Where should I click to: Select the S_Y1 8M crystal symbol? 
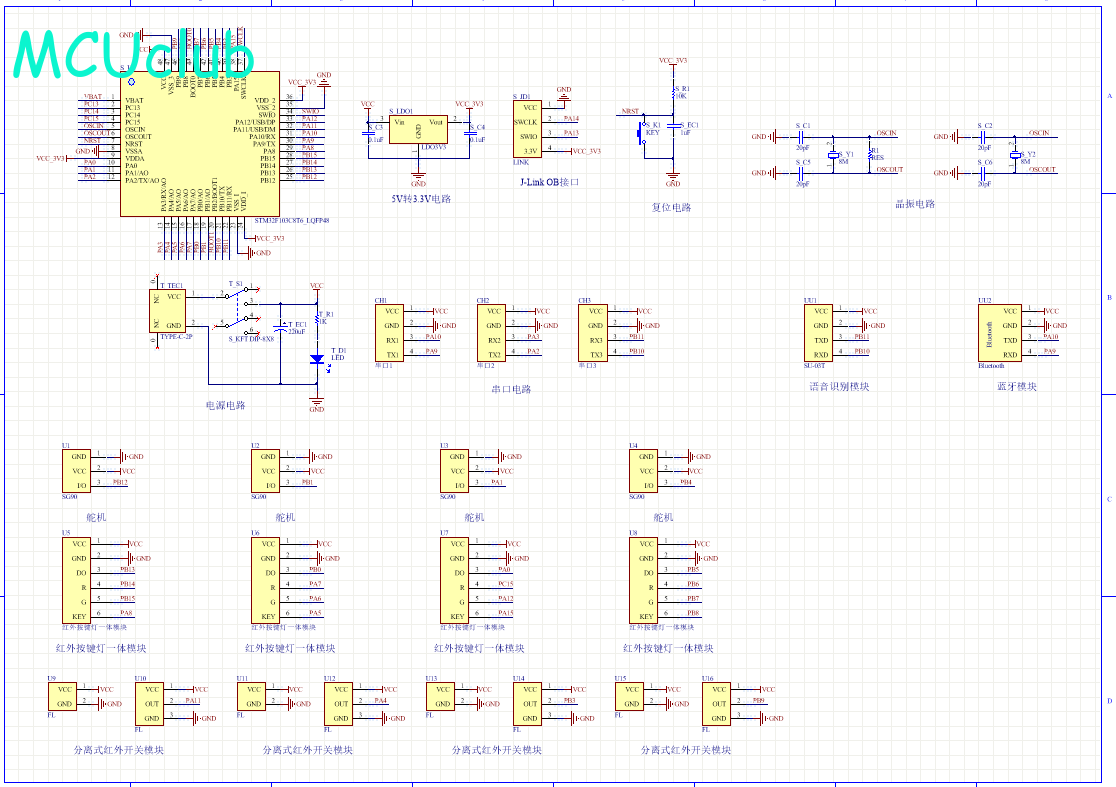(x=833, y=156)
